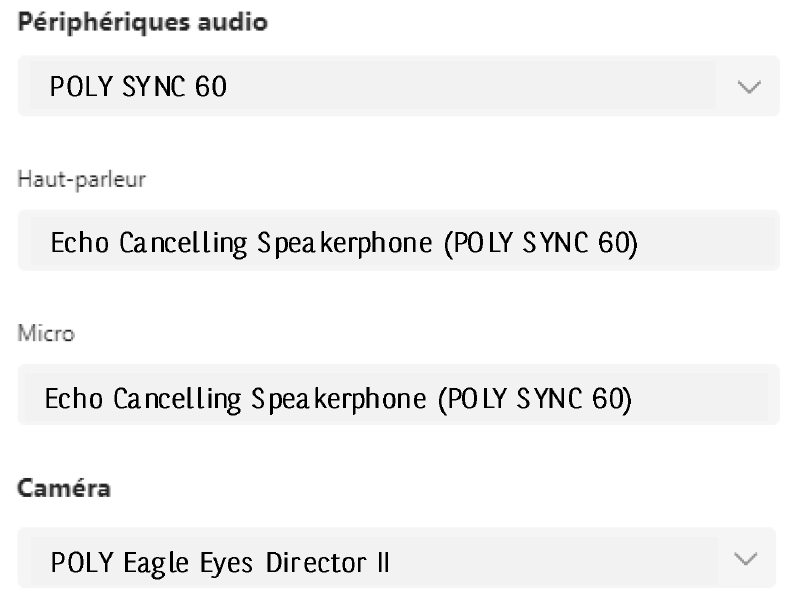Screen dimensions: 793x609
Task: Click the POLY Eagle Eyes Director II text
Action: pos(220,564)
